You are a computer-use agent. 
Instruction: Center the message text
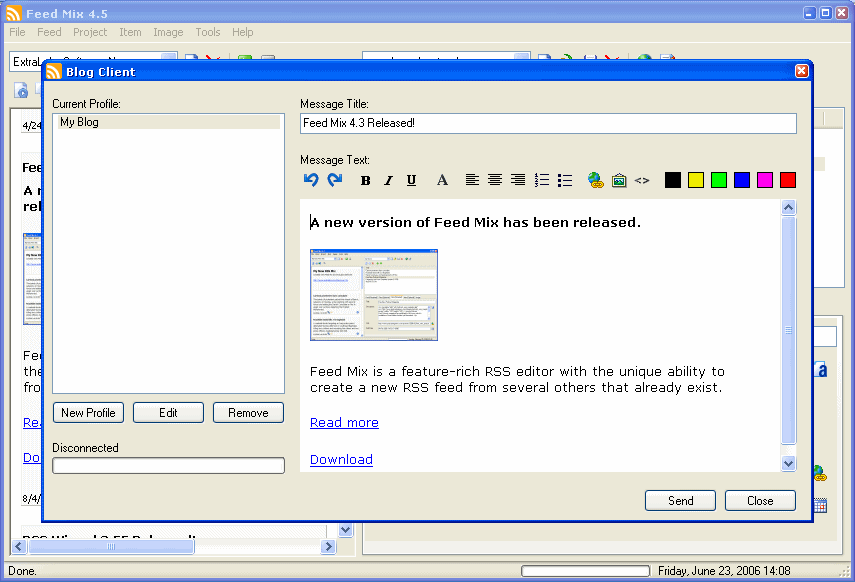tap(495, 180)
